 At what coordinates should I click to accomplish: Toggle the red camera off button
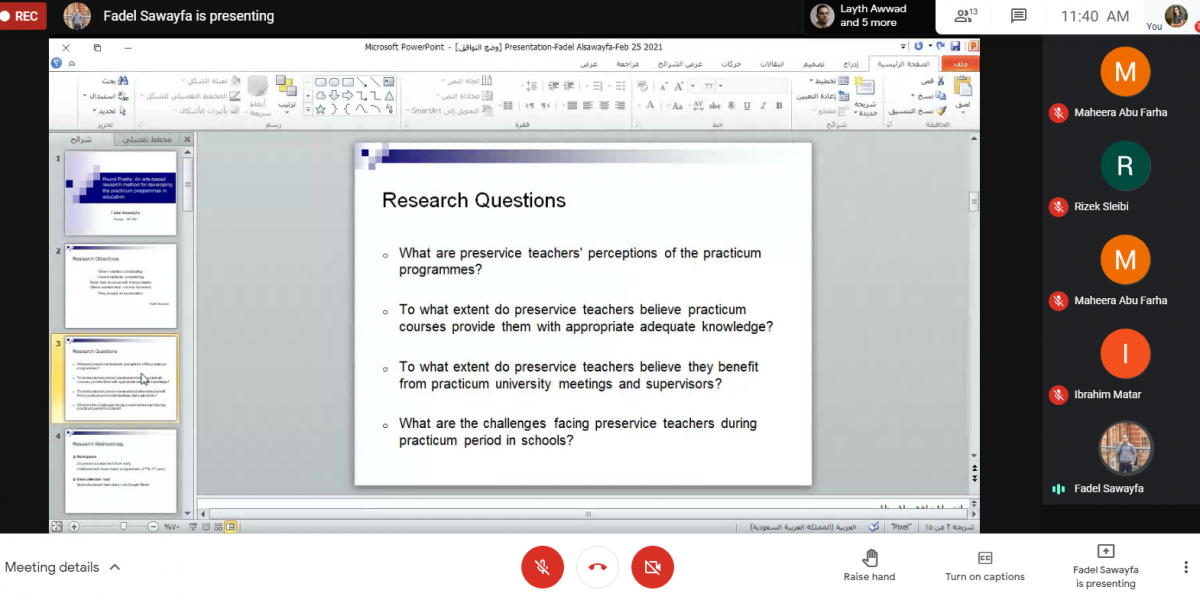(x=652, y=567)
